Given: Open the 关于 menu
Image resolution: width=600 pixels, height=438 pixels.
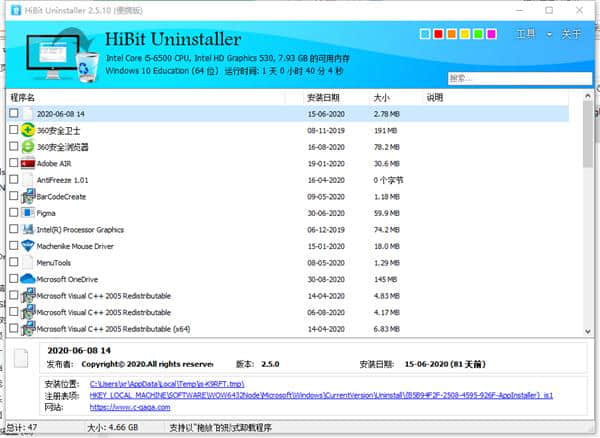Looking at the screenshot, I should [x=571, y=34].
